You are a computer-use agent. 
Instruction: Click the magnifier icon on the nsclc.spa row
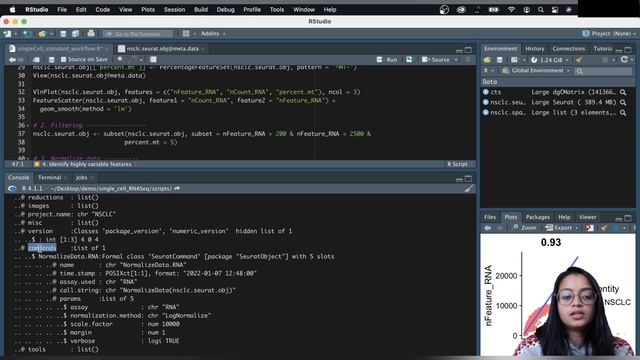point(623,113)
